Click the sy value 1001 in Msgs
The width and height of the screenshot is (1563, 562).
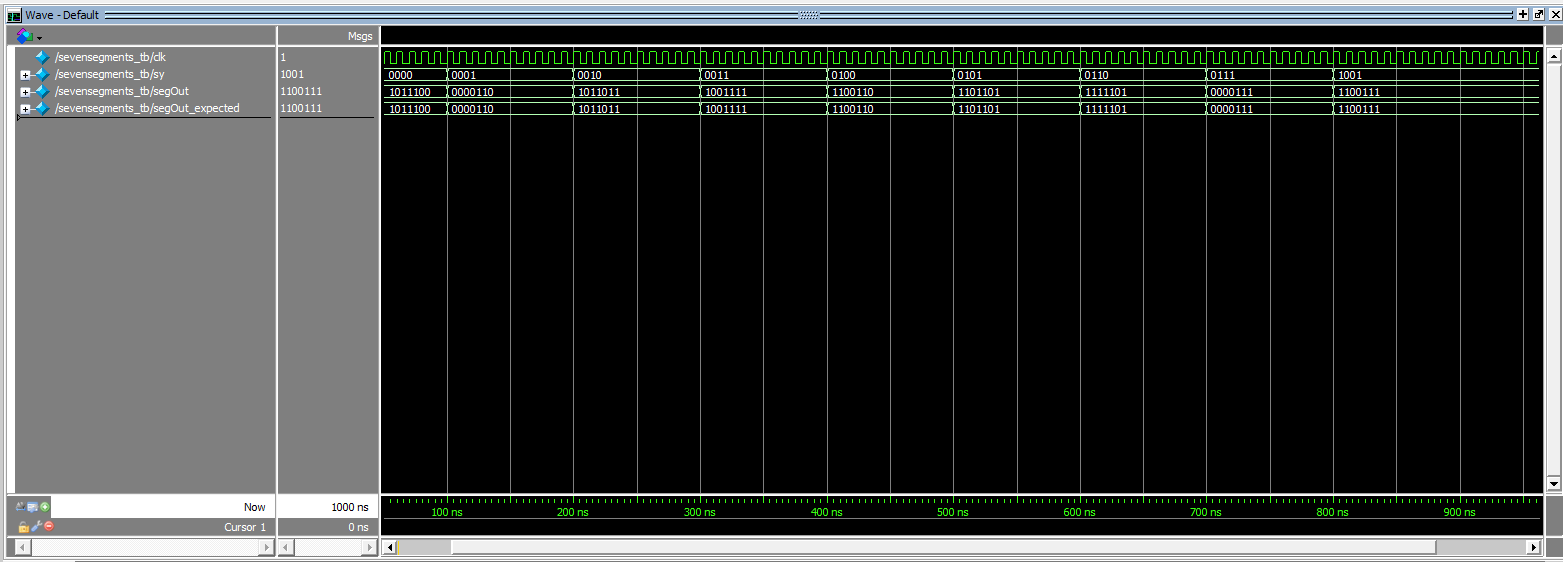(x=292, y=74)
